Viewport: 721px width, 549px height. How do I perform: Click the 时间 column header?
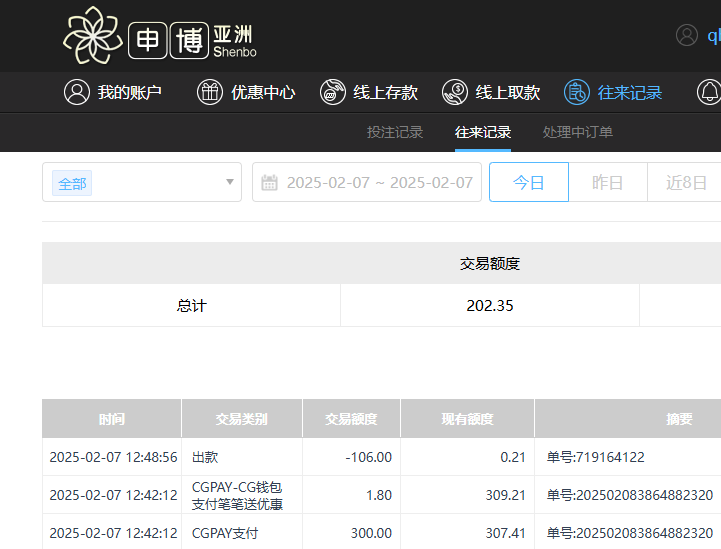click(x=112, y=419)
